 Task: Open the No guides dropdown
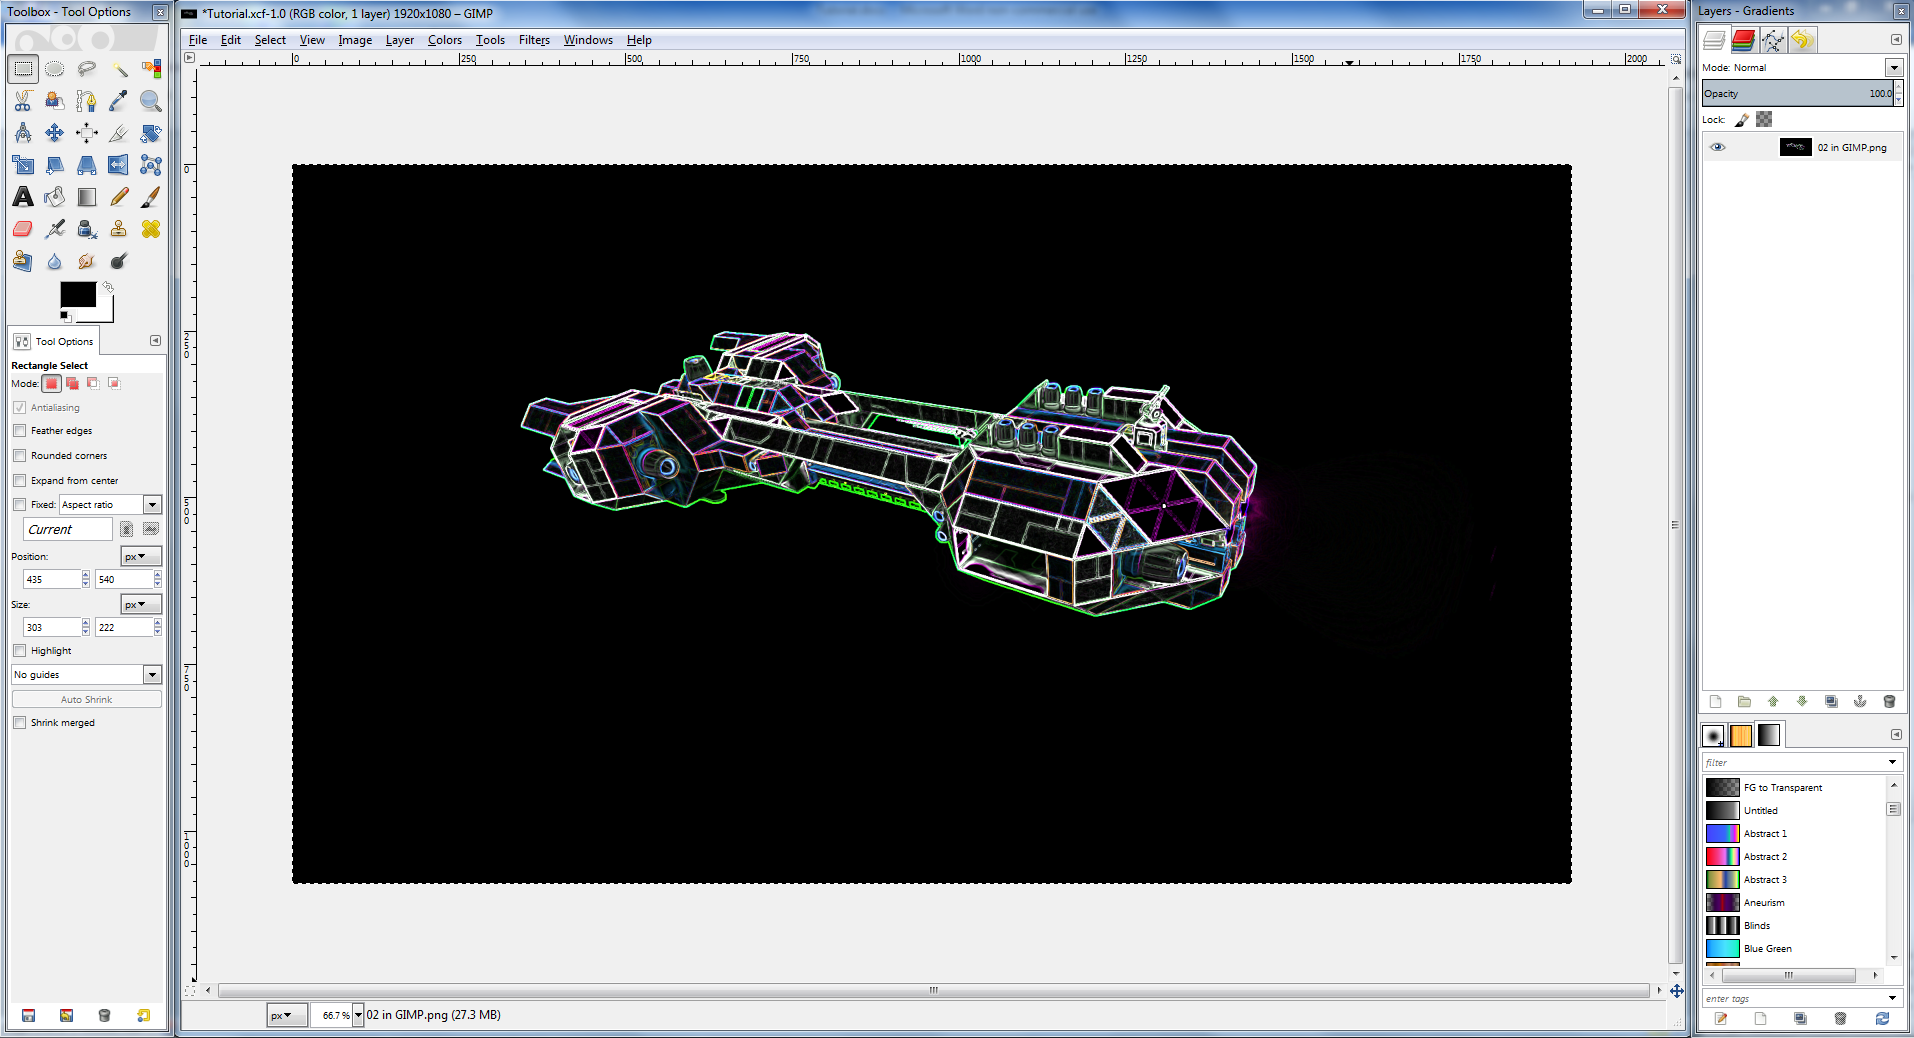click(86, 675)
